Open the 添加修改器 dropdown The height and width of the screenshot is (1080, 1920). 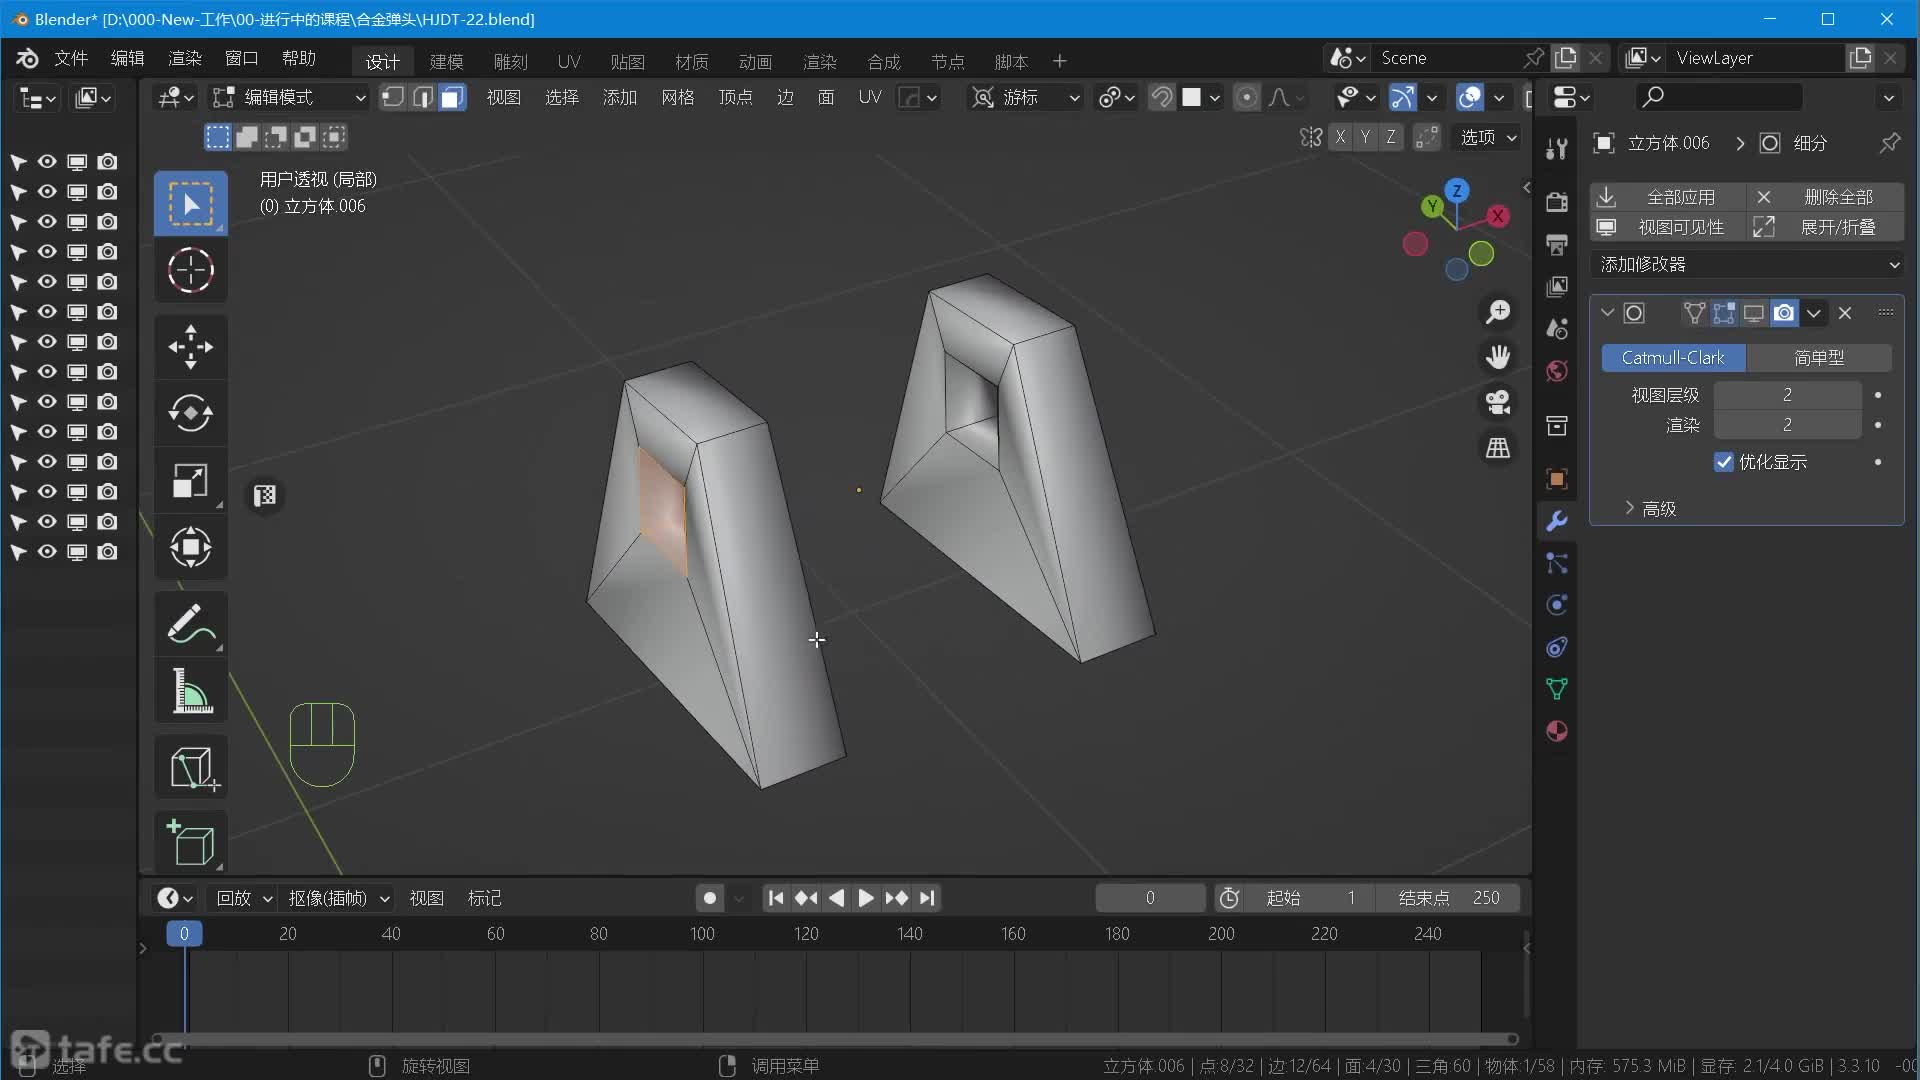click(1747, 264)
